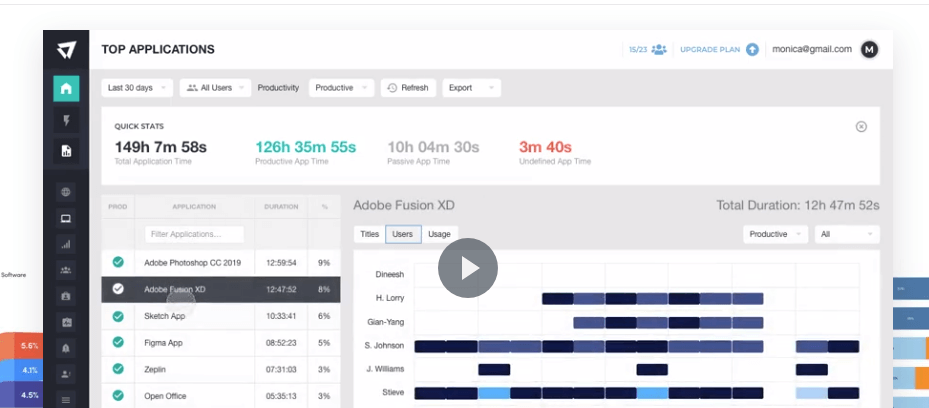This screenshot has height=408, width=929.
Task: Open the Home dashboard icon
Action: click(66, 89)
